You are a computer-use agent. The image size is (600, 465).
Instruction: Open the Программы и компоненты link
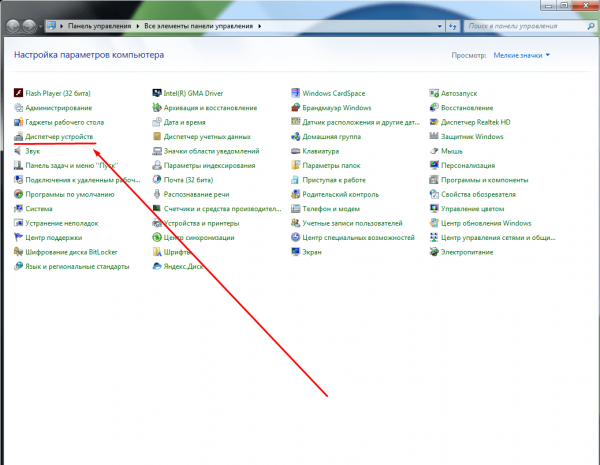pos(484,180)
